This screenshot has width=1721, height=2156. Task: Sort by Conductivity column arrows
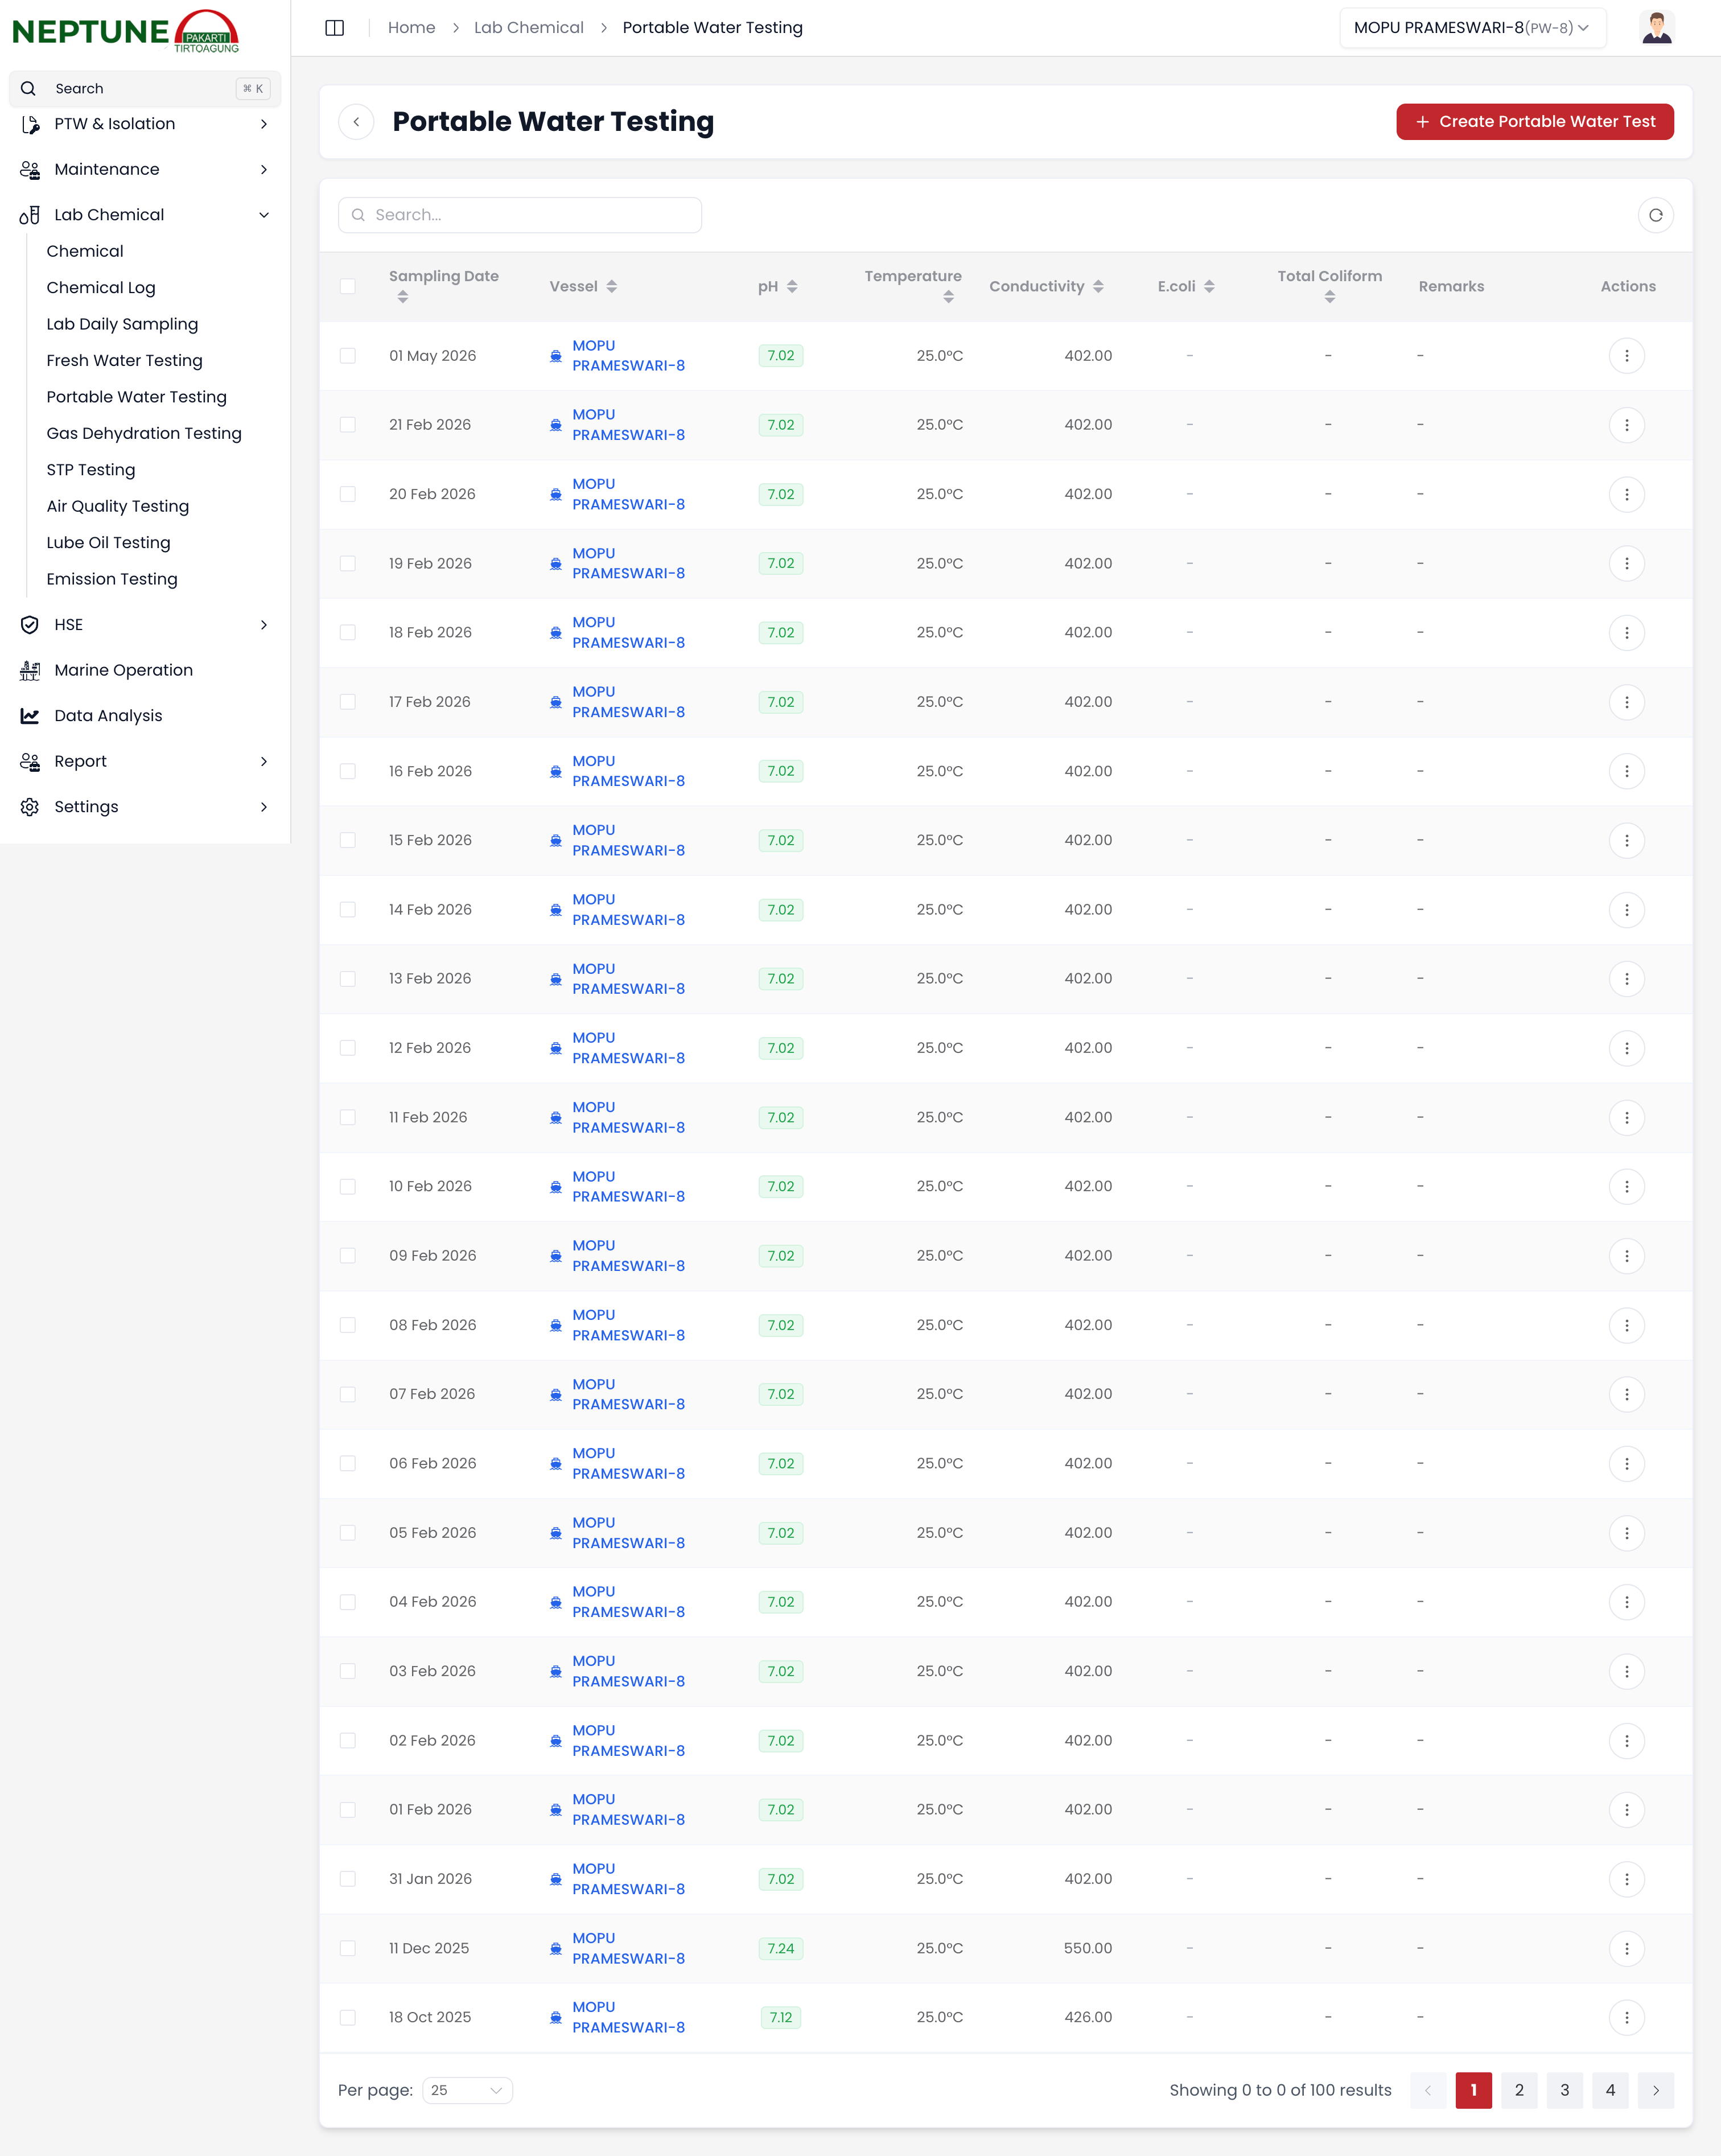(x=1098, y=287)
